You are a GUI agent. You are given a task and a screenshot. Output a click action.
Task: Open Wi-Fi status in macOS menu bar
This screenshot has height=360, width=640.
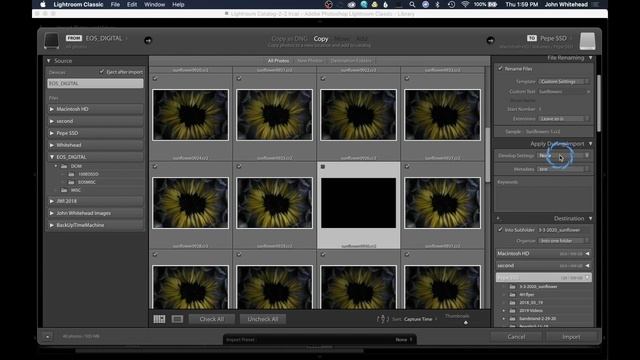(x=465, y=4)
